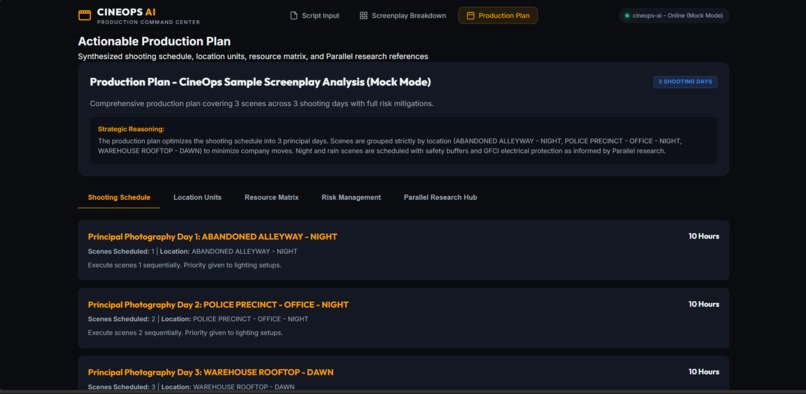Show the Parallel Research Hub tab
This screenshot has width=806, height=394.
point(440,198)
